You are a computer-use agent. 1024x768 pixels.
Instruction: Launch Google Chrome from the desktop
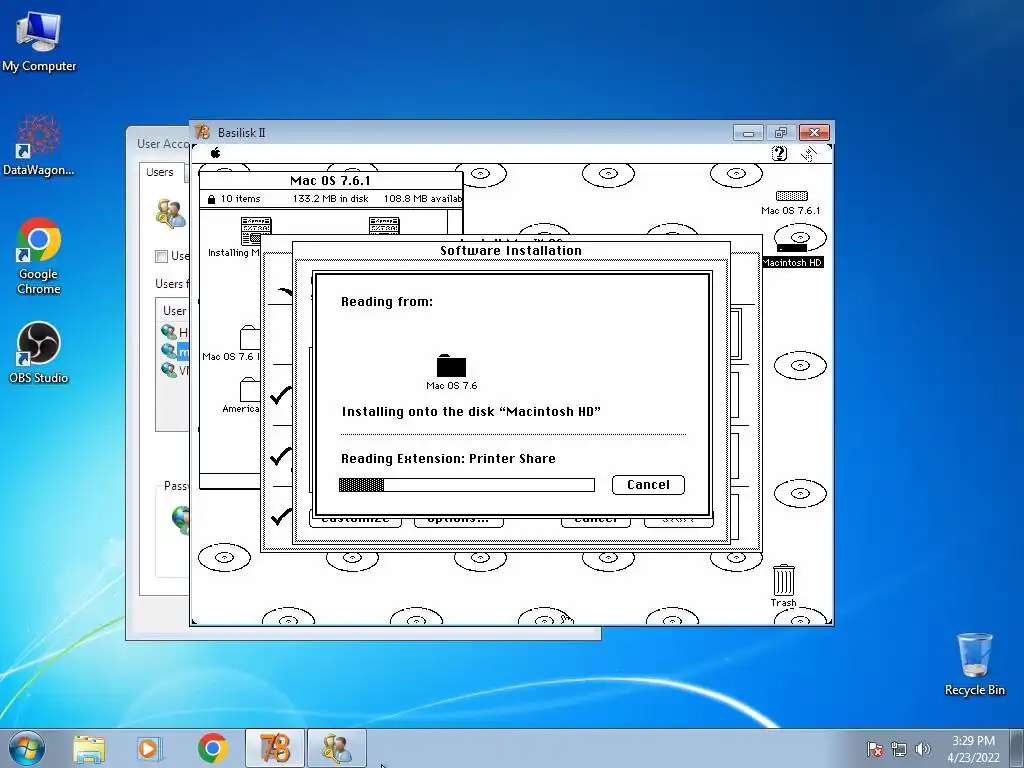(39, 256)
